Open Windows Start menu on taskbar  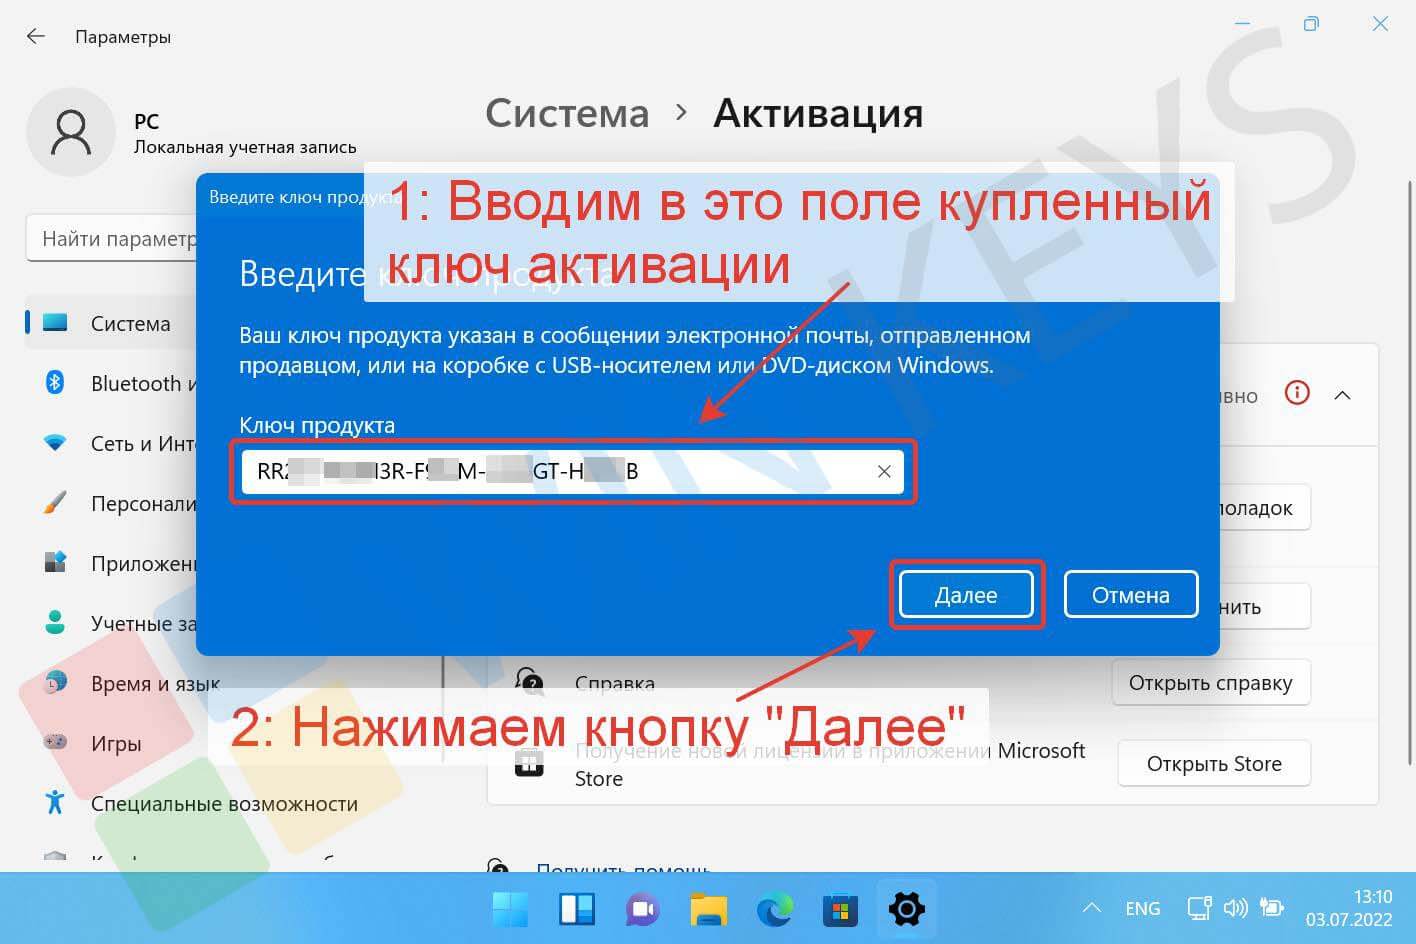coord(511,909)
